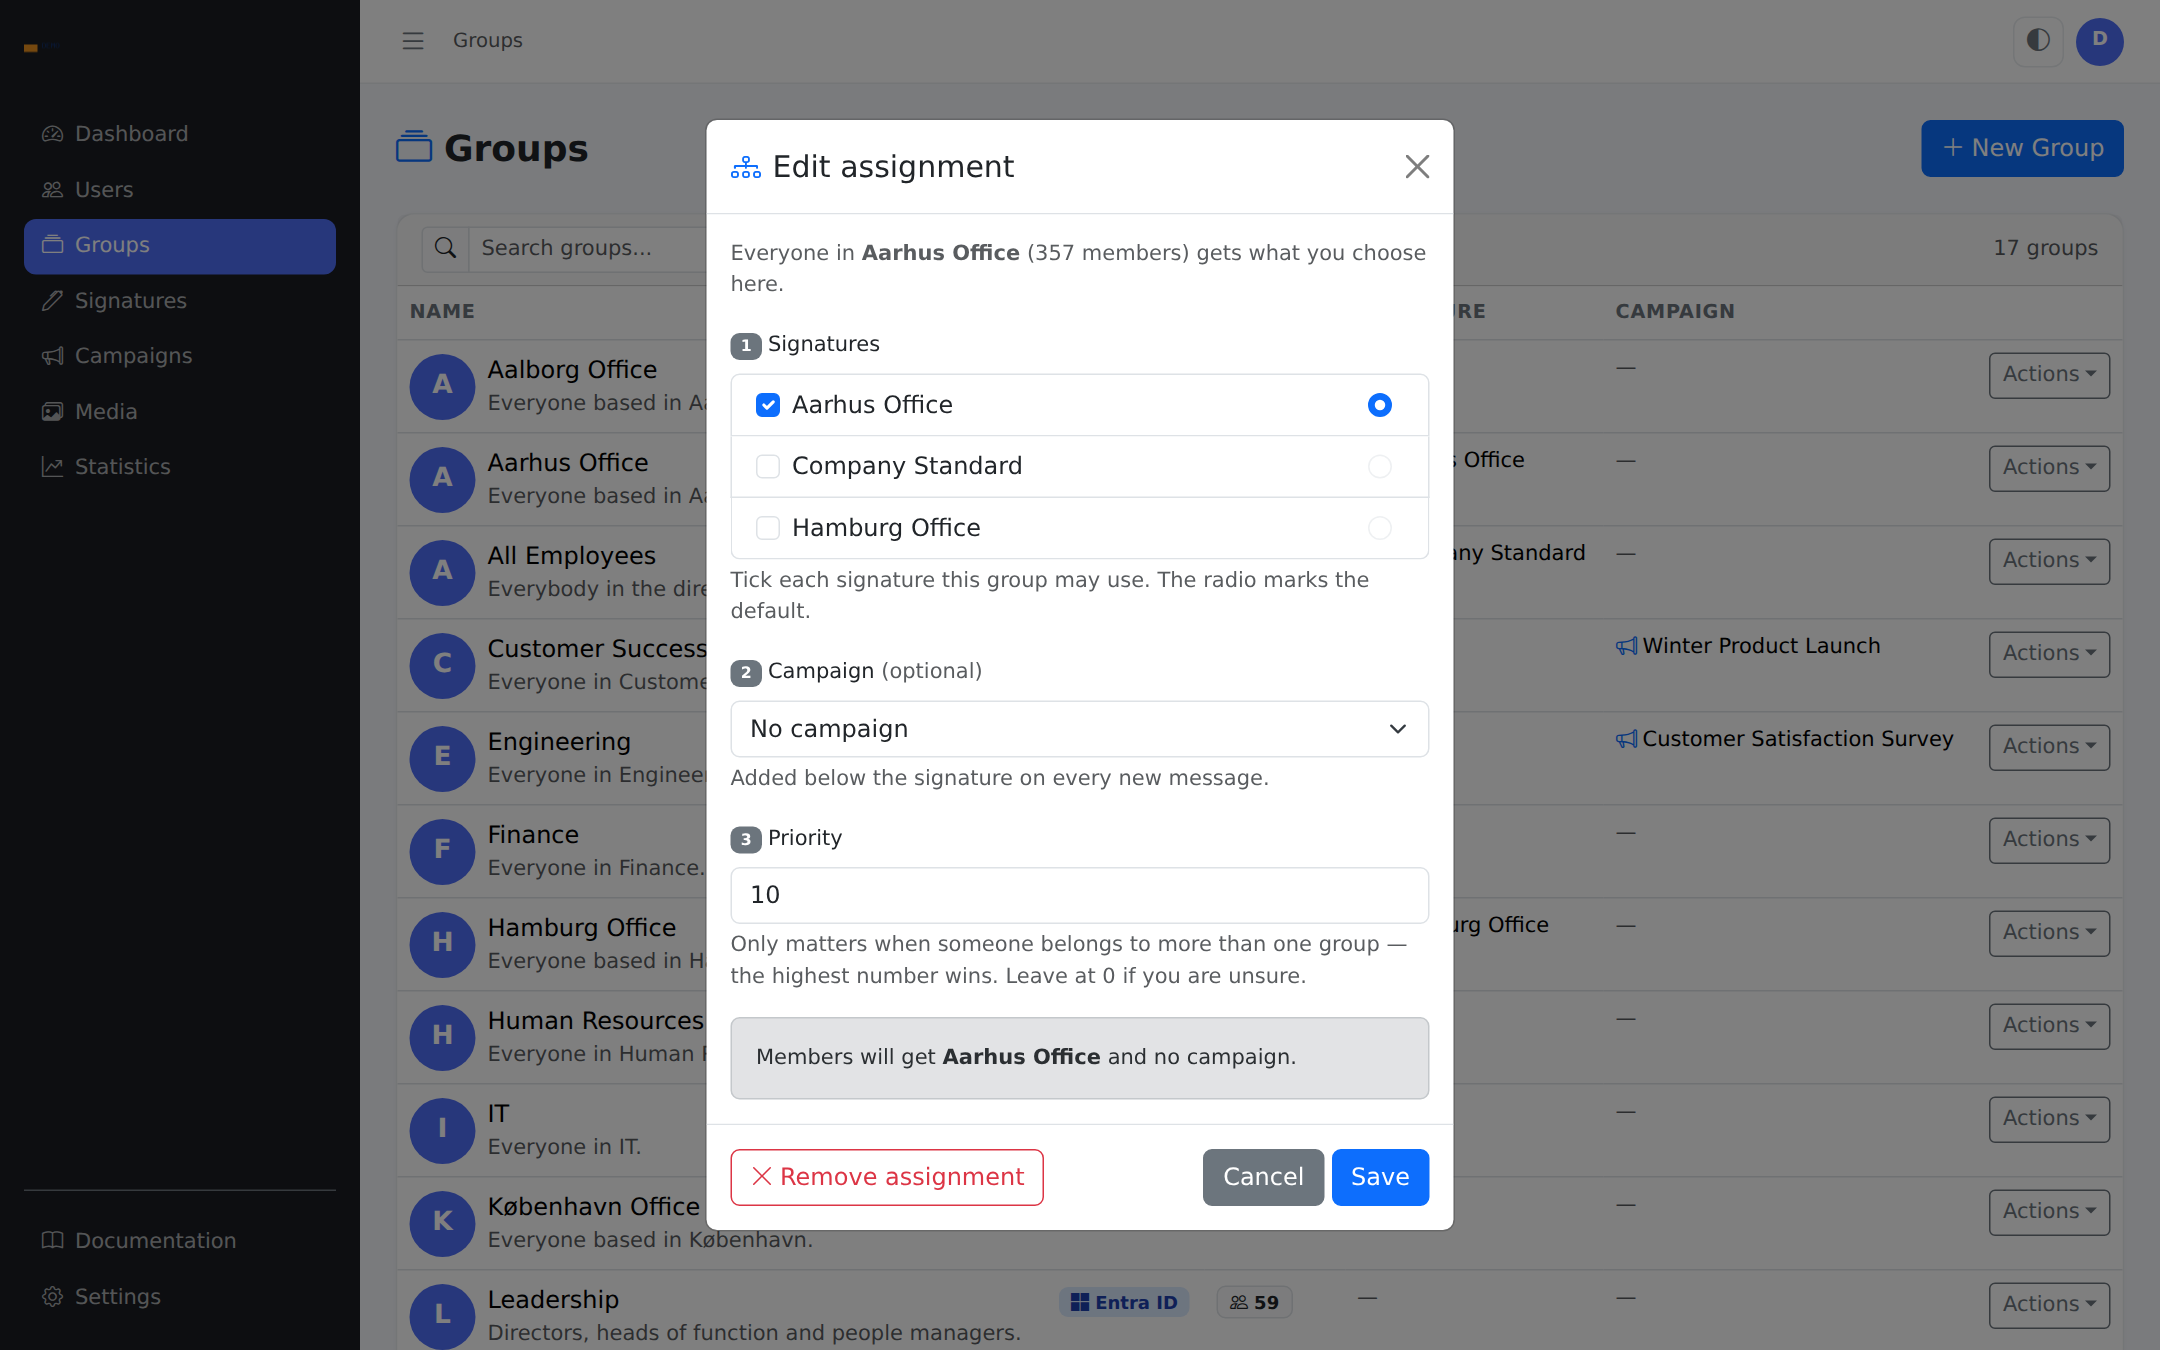The height and width of the screenshot is (1350, 2160).
Task: Select Hamburg Office default radio button
Action: click(1380, 528)
